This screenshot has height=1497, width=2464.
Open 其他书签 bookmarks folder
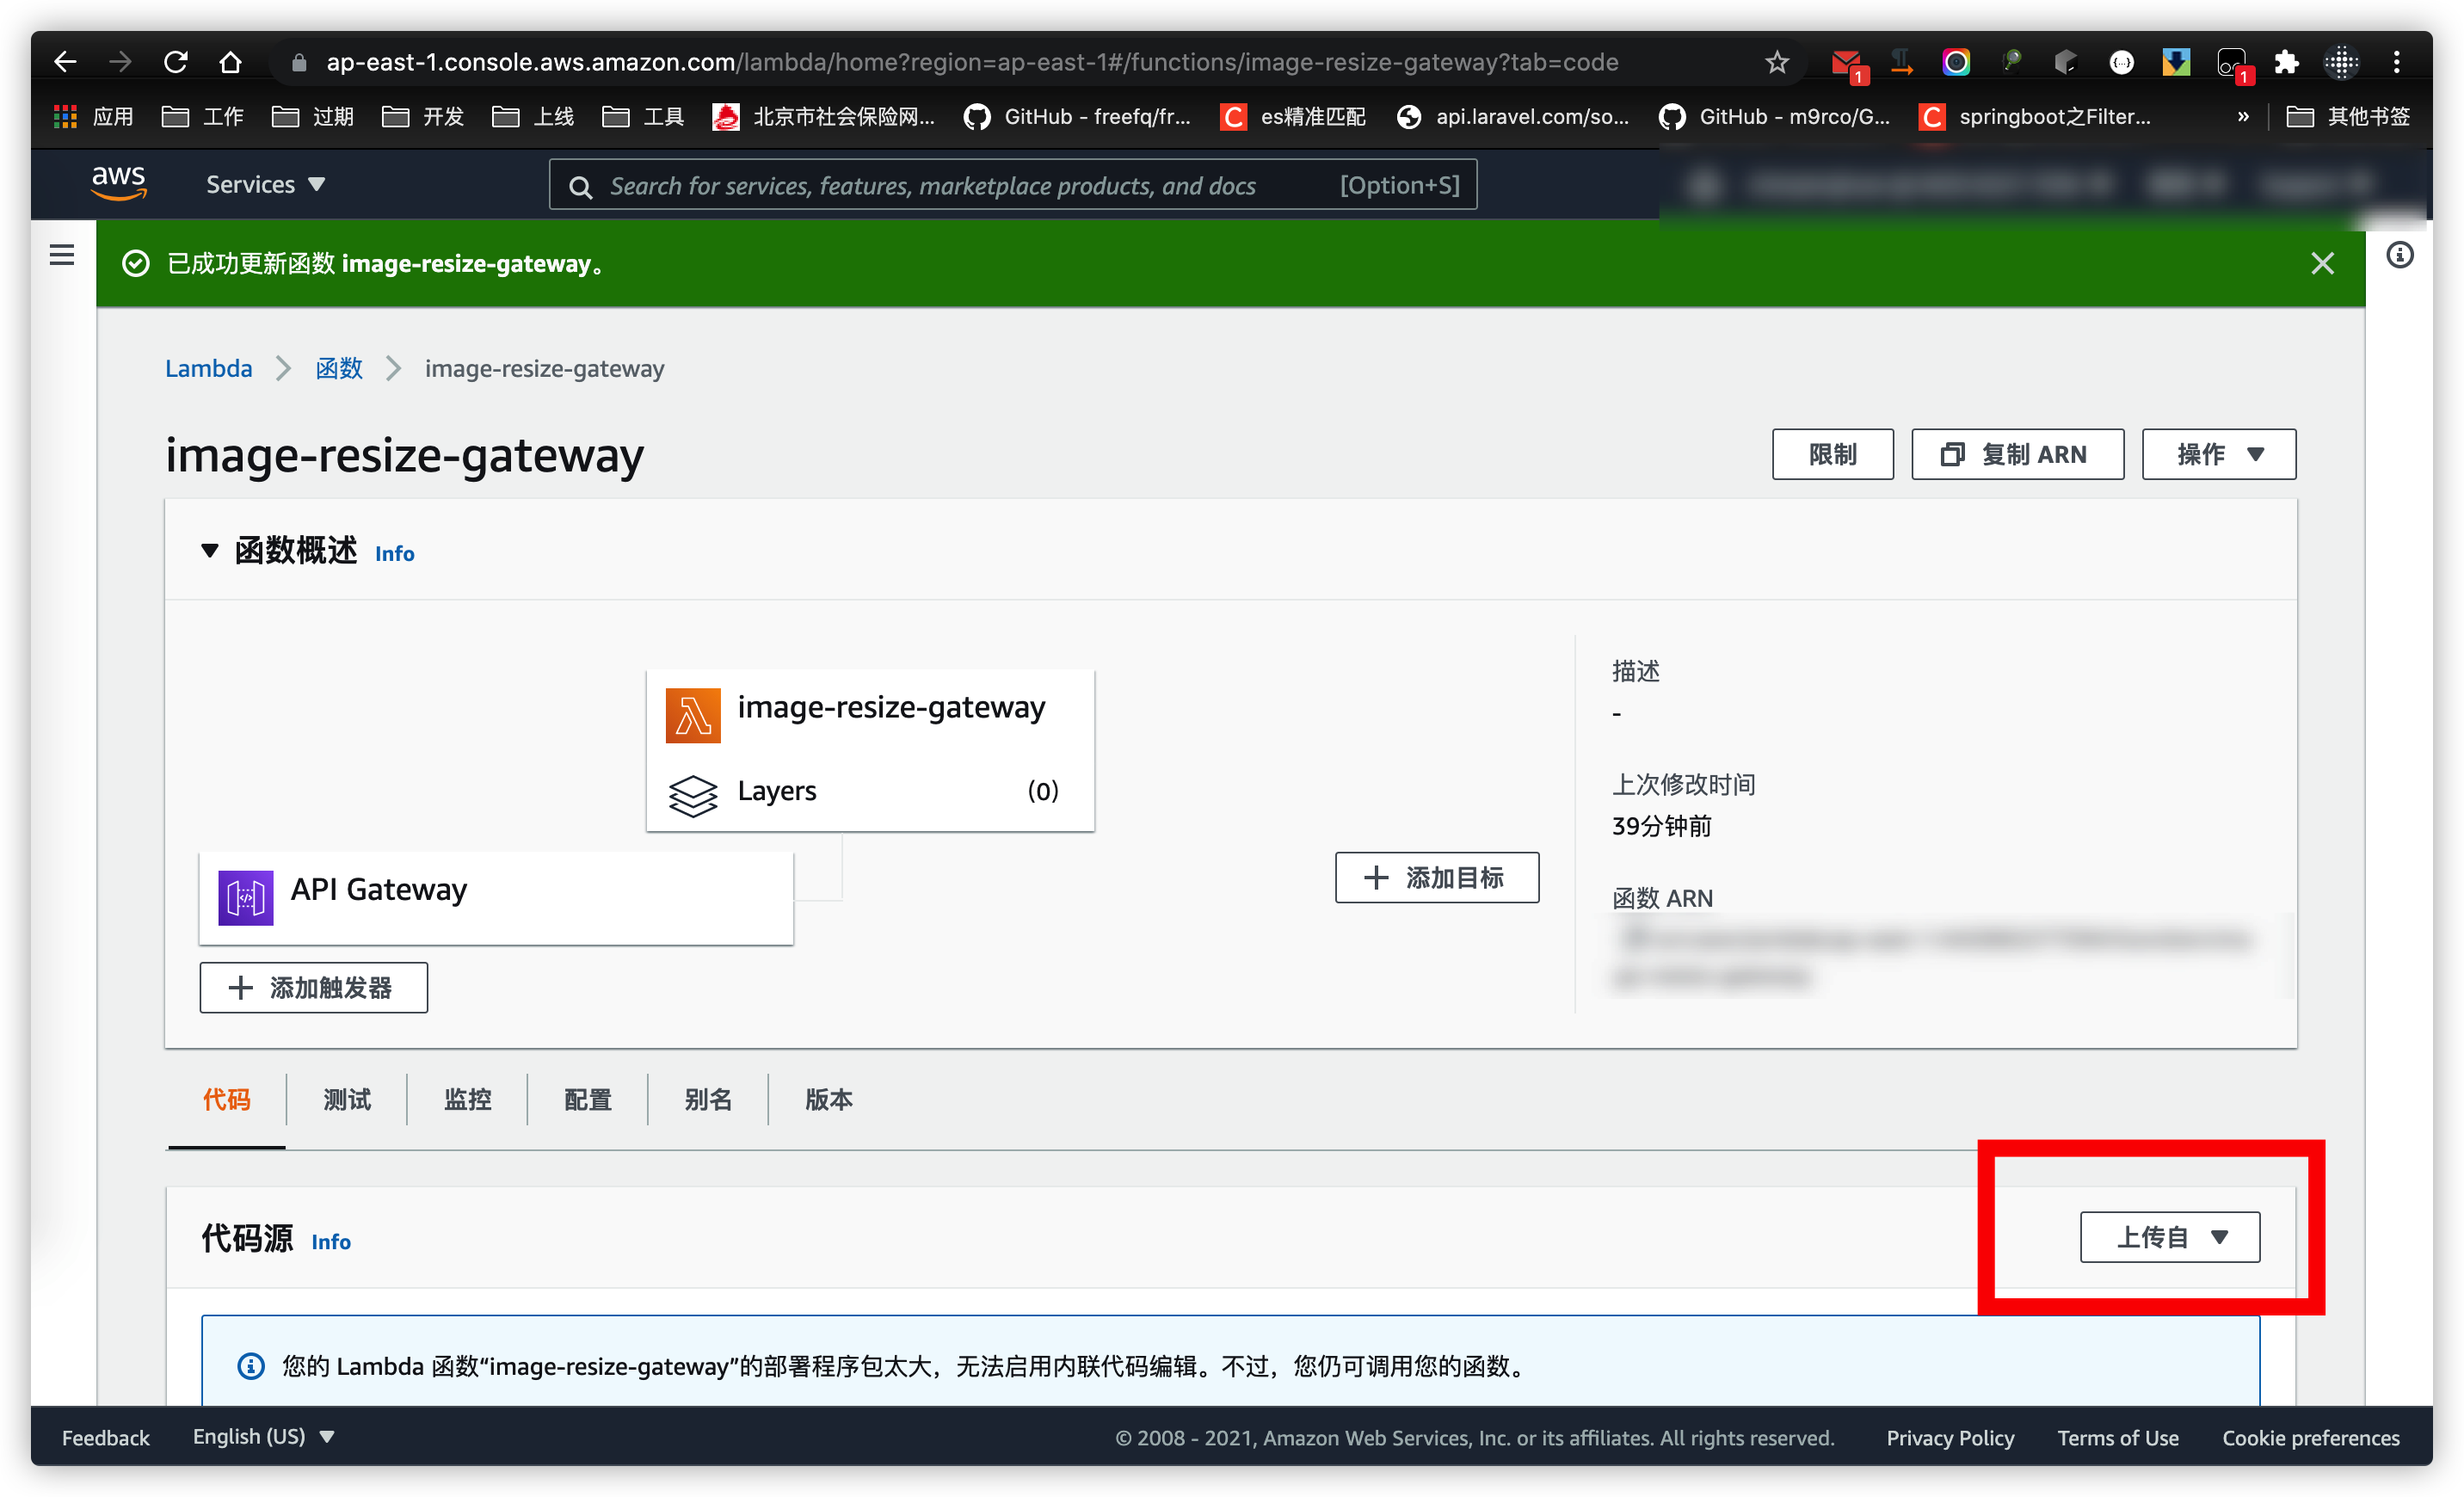[x=2348, y=117]
